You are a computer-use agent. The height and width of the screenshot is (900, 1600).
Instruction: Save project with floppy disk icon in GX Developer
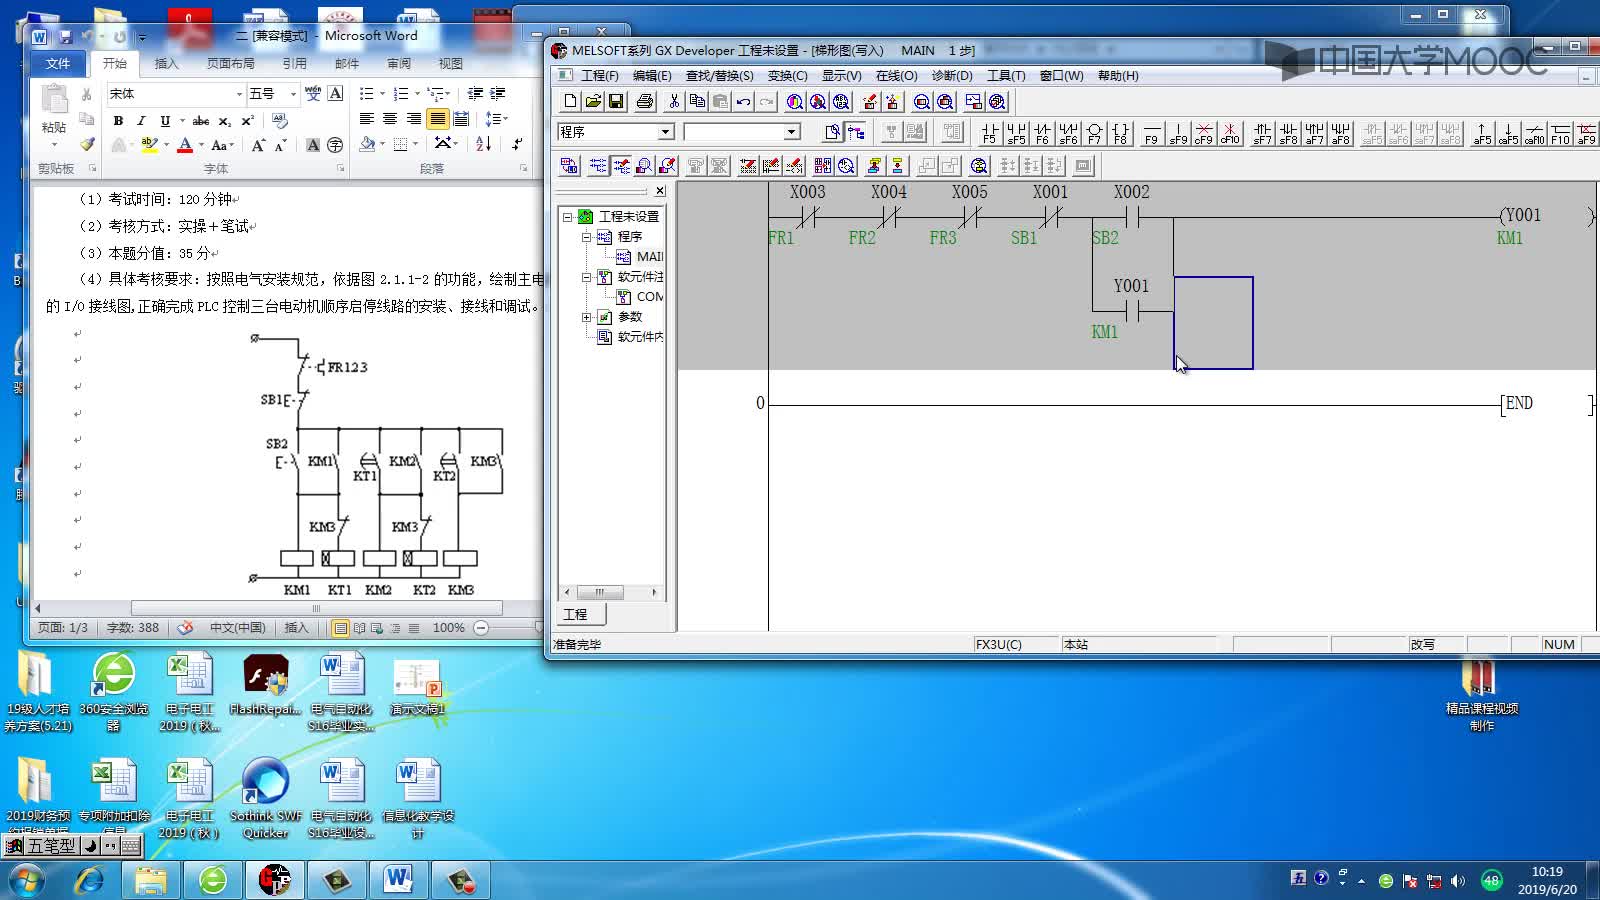(616, 102)
